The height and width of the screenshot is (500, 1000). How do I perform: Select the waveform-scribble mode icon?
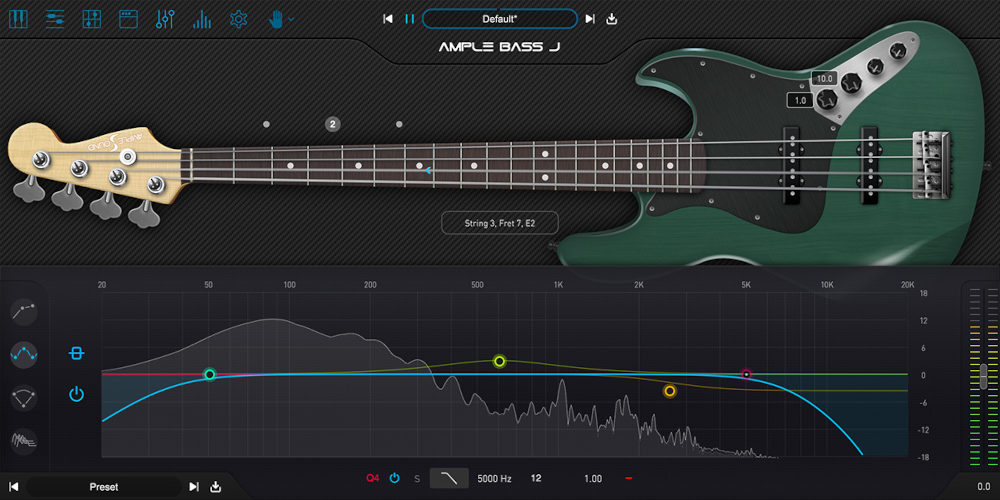(24, 441)
